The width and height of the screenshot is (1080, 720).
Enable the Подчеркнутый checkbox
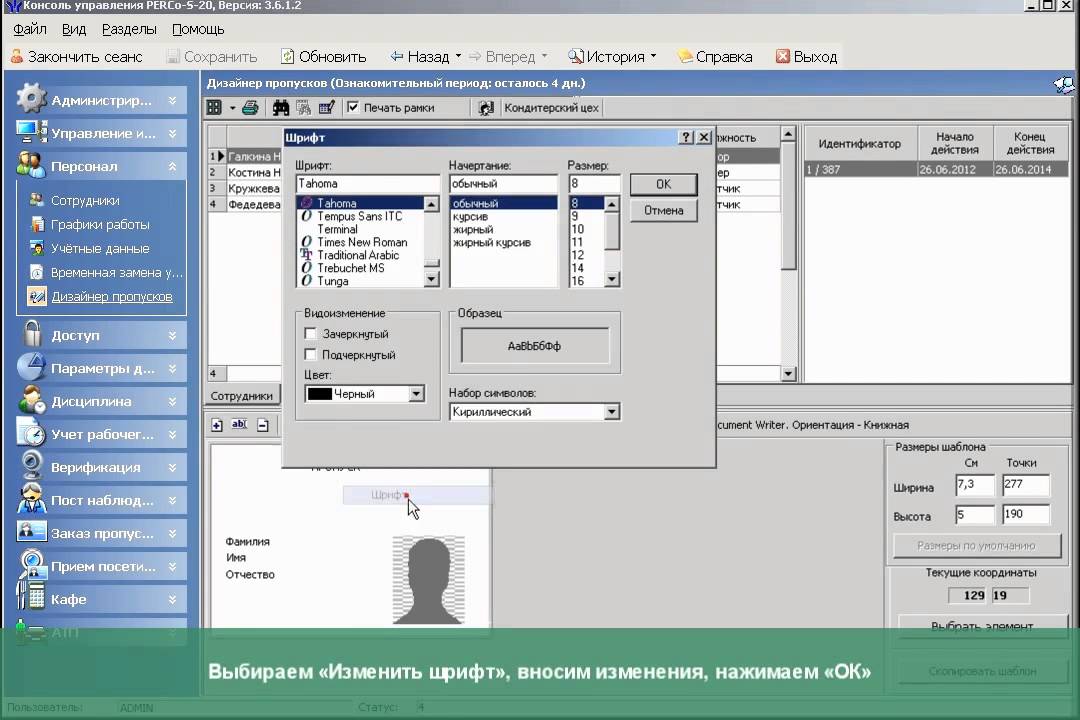pos(311,354)
